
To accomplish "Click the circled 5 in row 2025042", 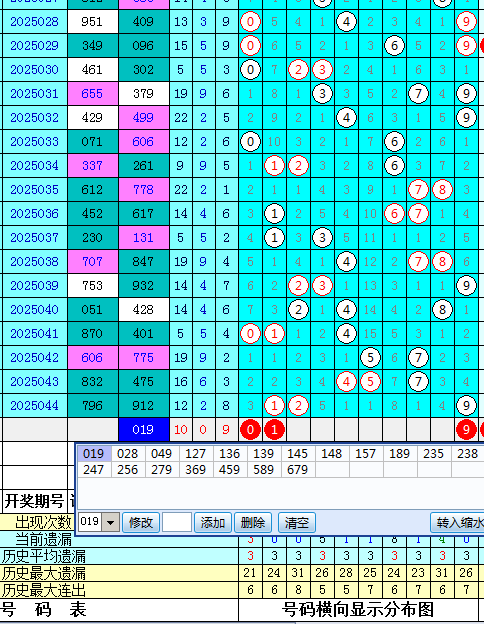I will (370, 358).
